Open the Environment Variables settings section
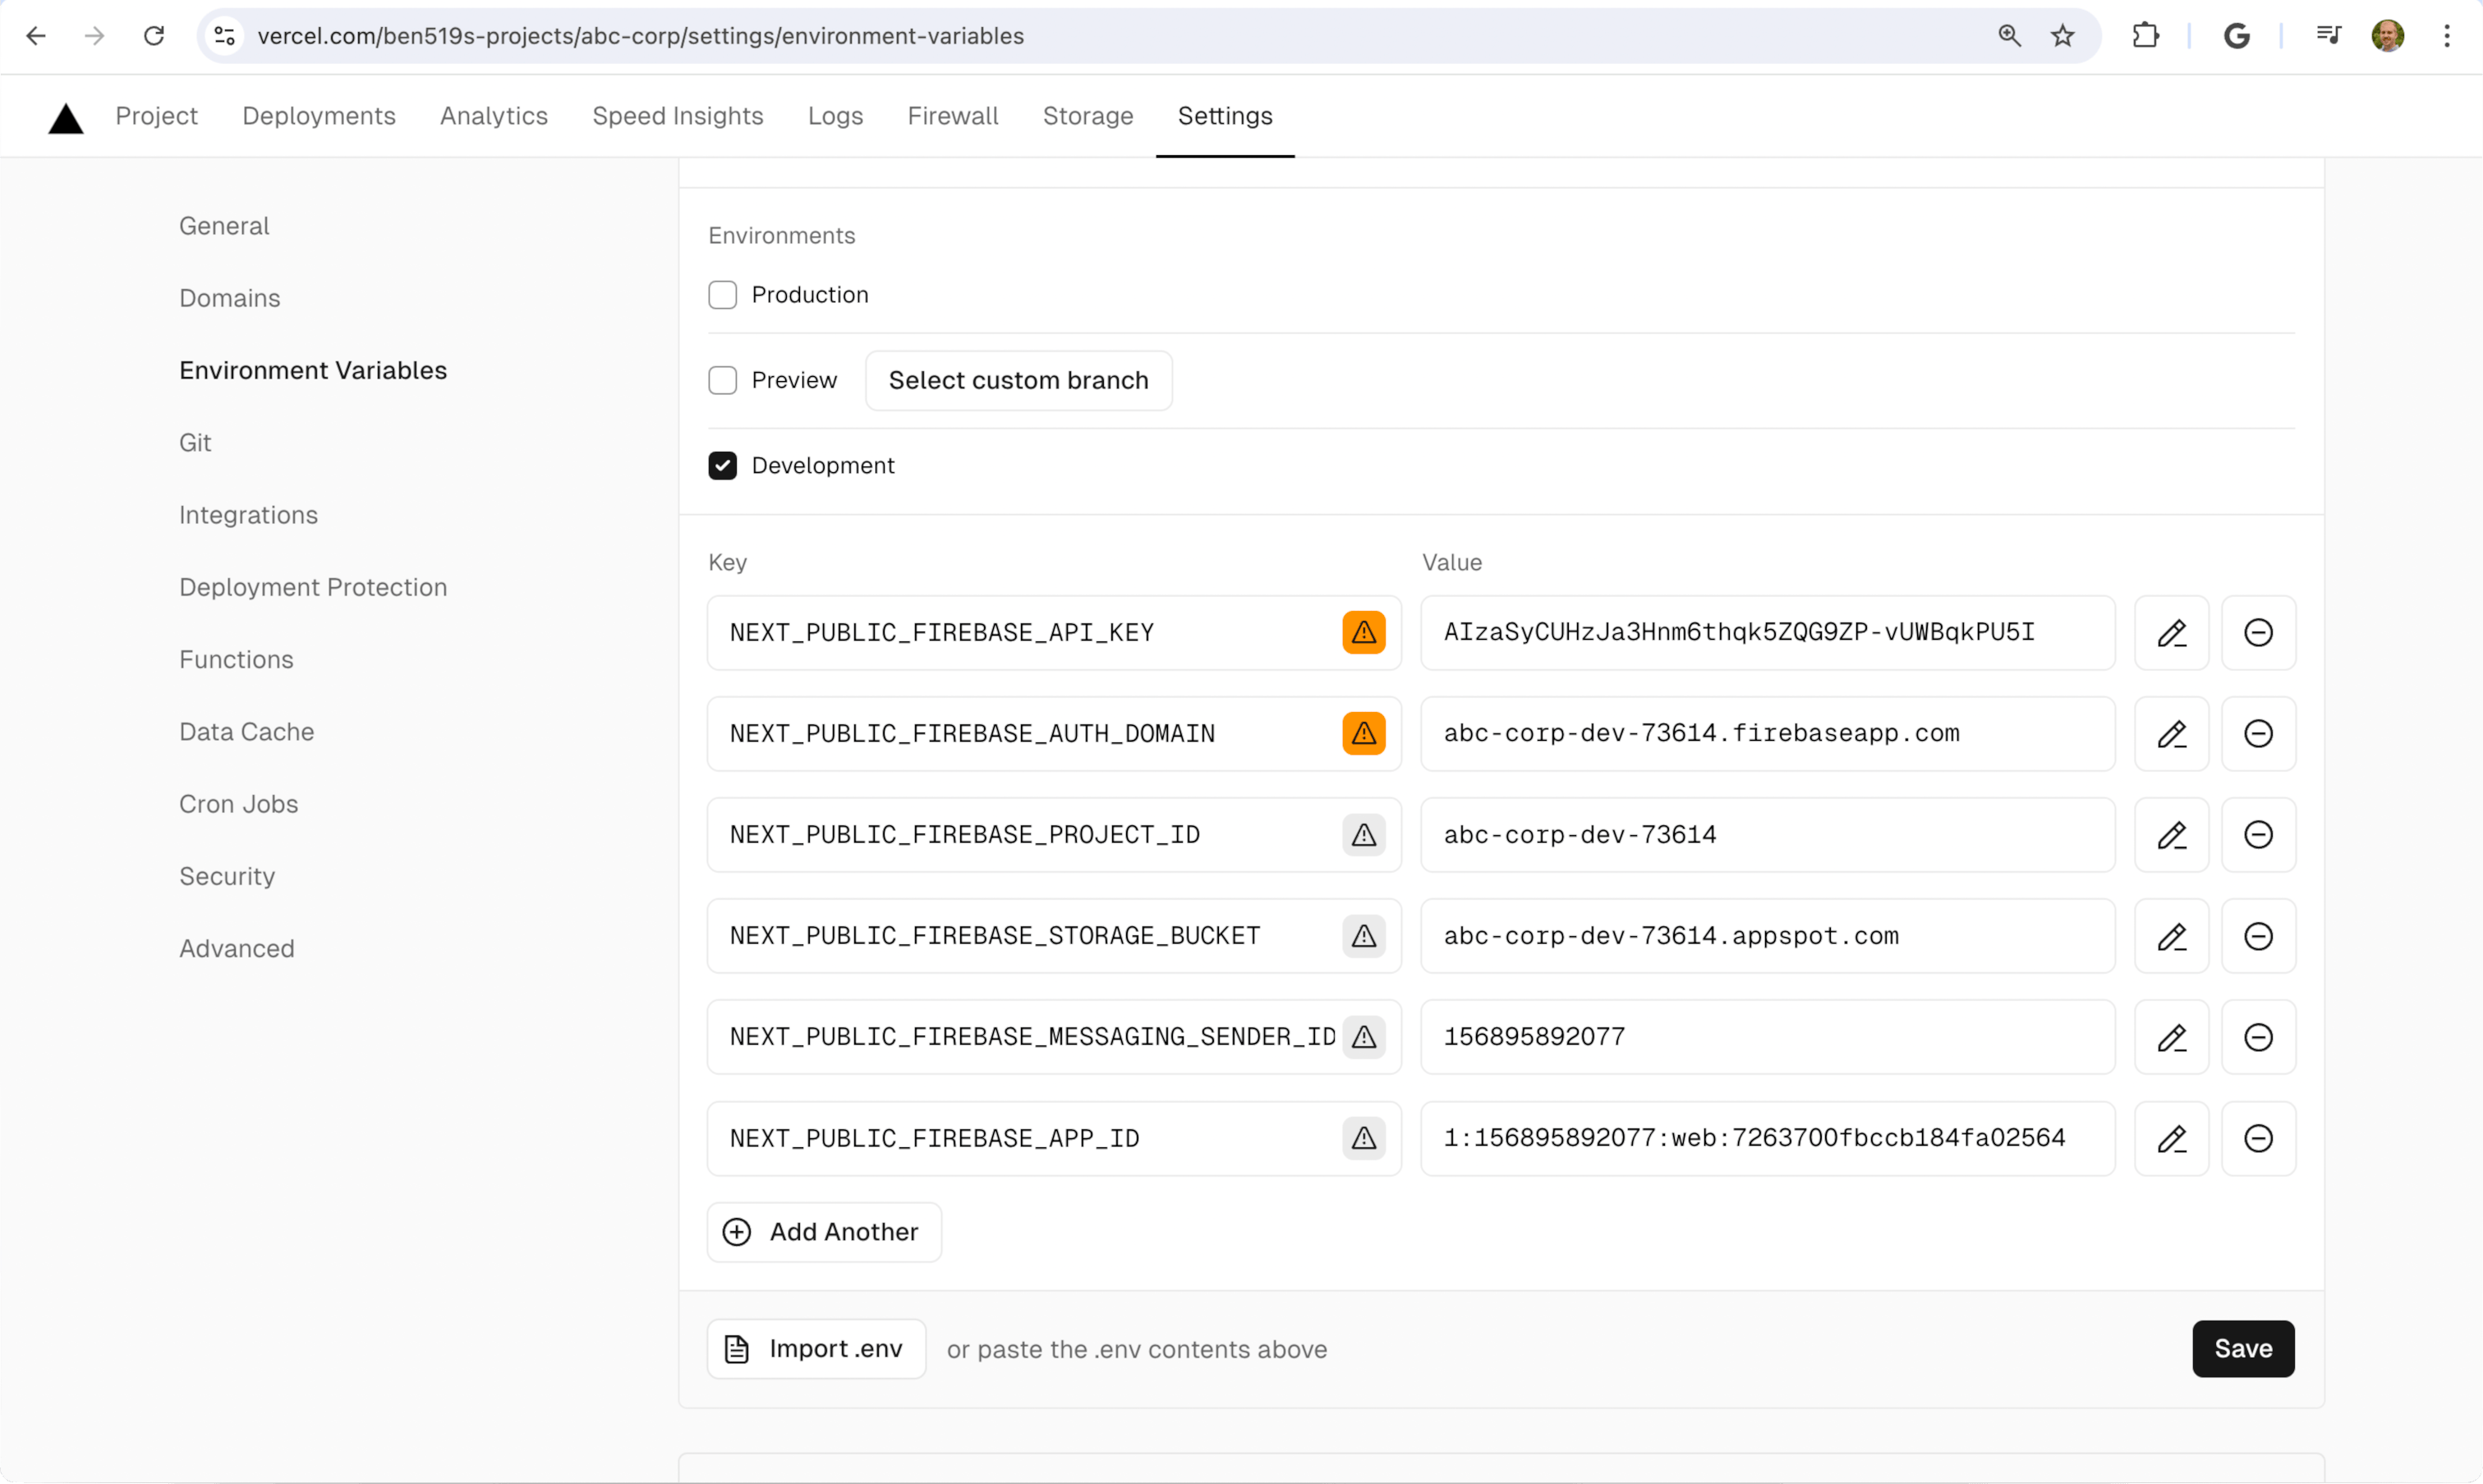This screenshot has width=2483, height=1484. pyautogui.click(x=315, y=370)
